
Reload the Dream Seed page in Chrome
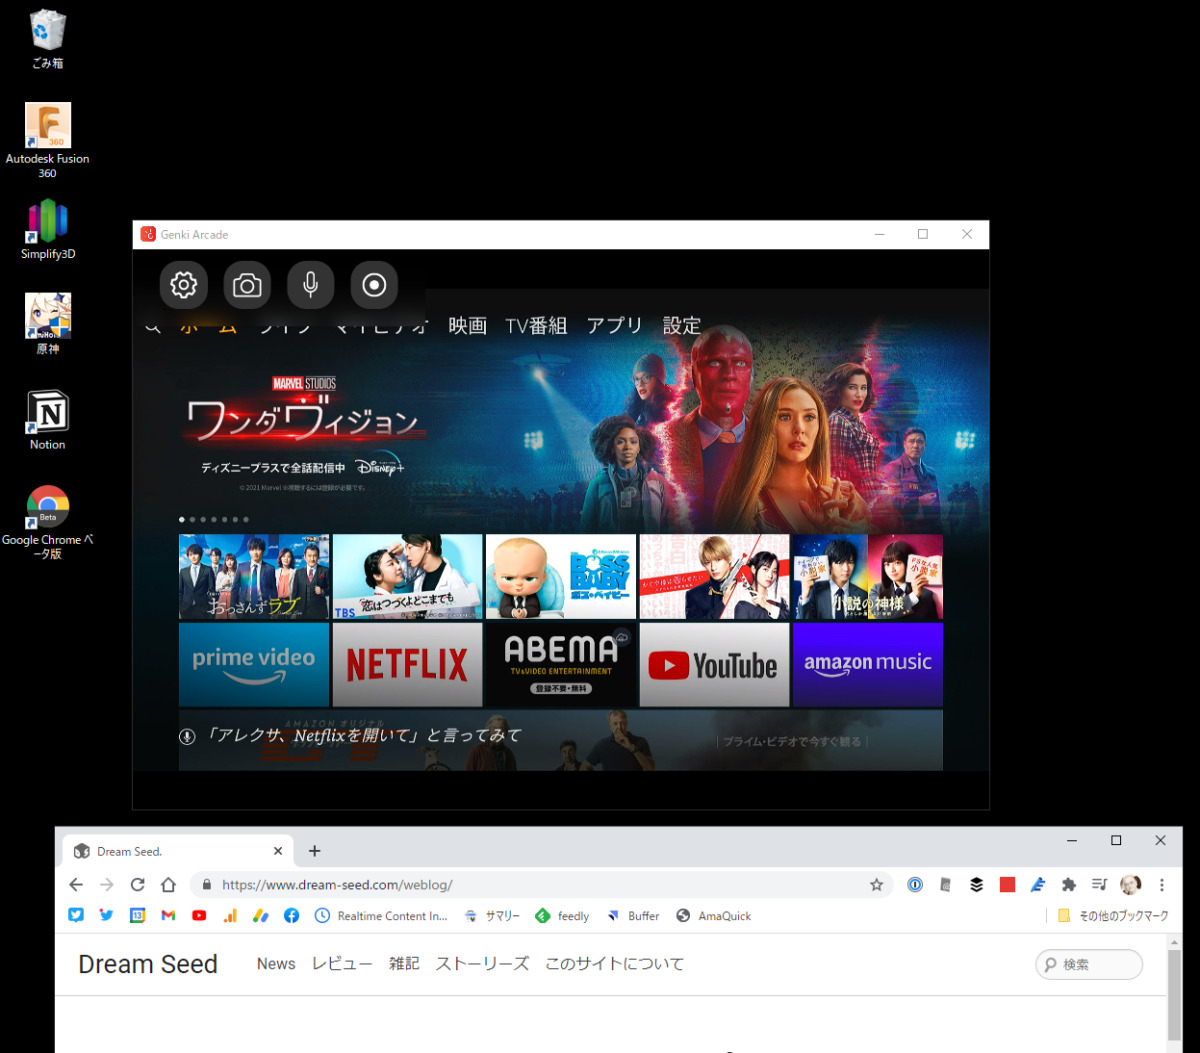(x=138, y=885)
